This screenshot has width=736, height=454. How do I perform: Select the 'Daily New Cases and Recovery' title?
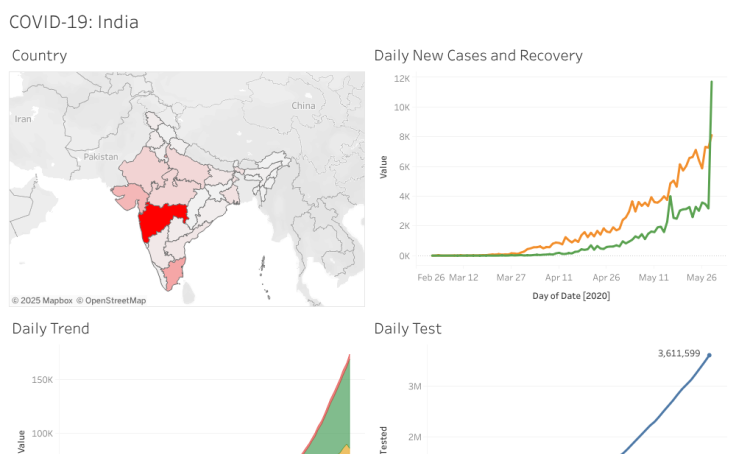click(478, 55)
